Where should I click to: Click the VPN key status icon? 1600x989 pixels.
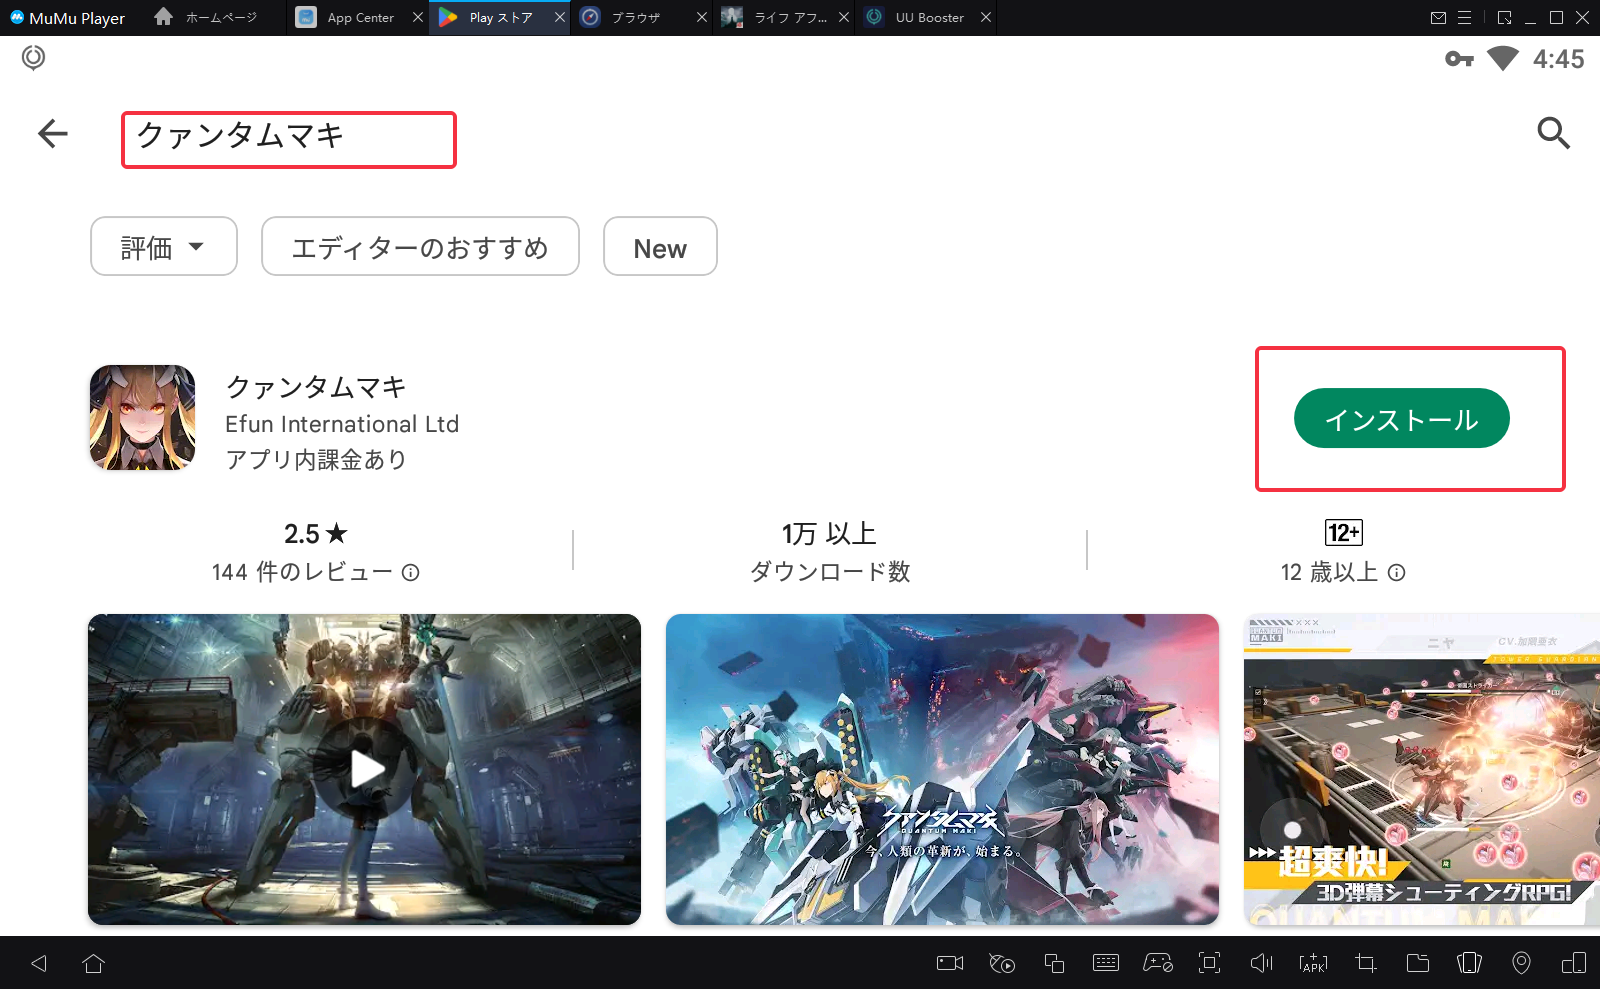(1460, 59)
